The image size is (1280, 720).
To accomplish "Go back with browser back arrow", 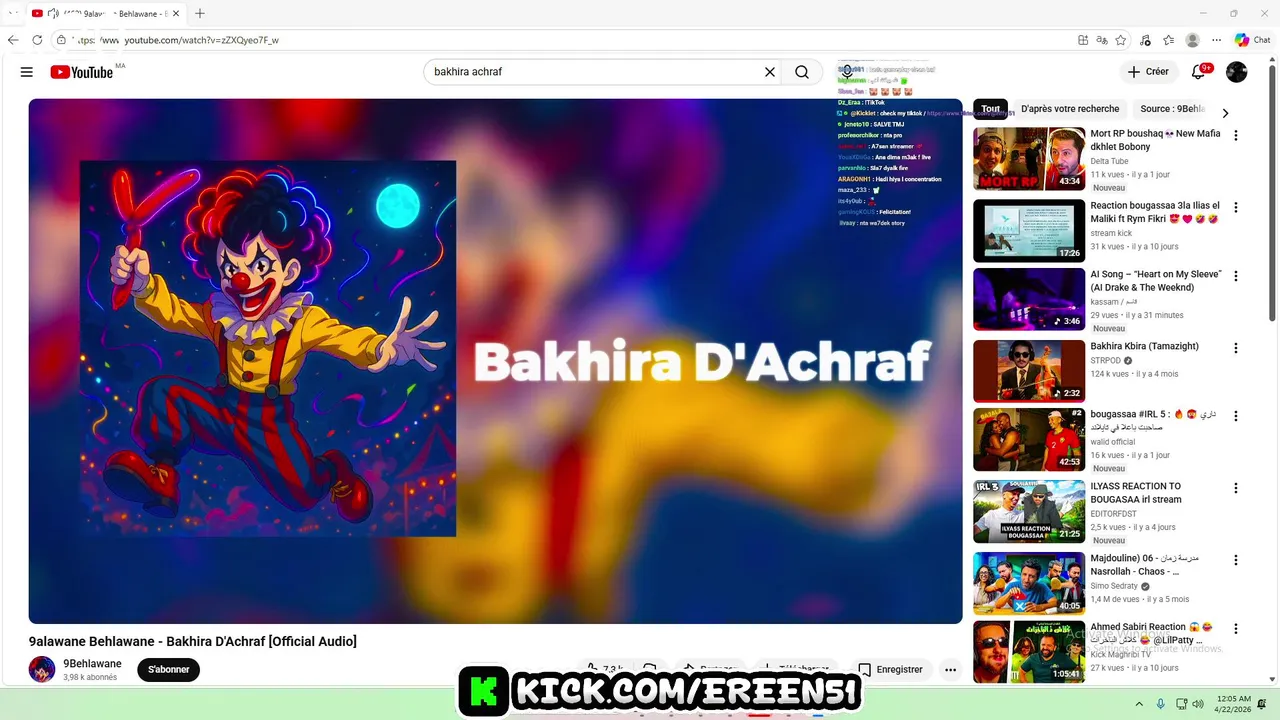I will [13, 40].
